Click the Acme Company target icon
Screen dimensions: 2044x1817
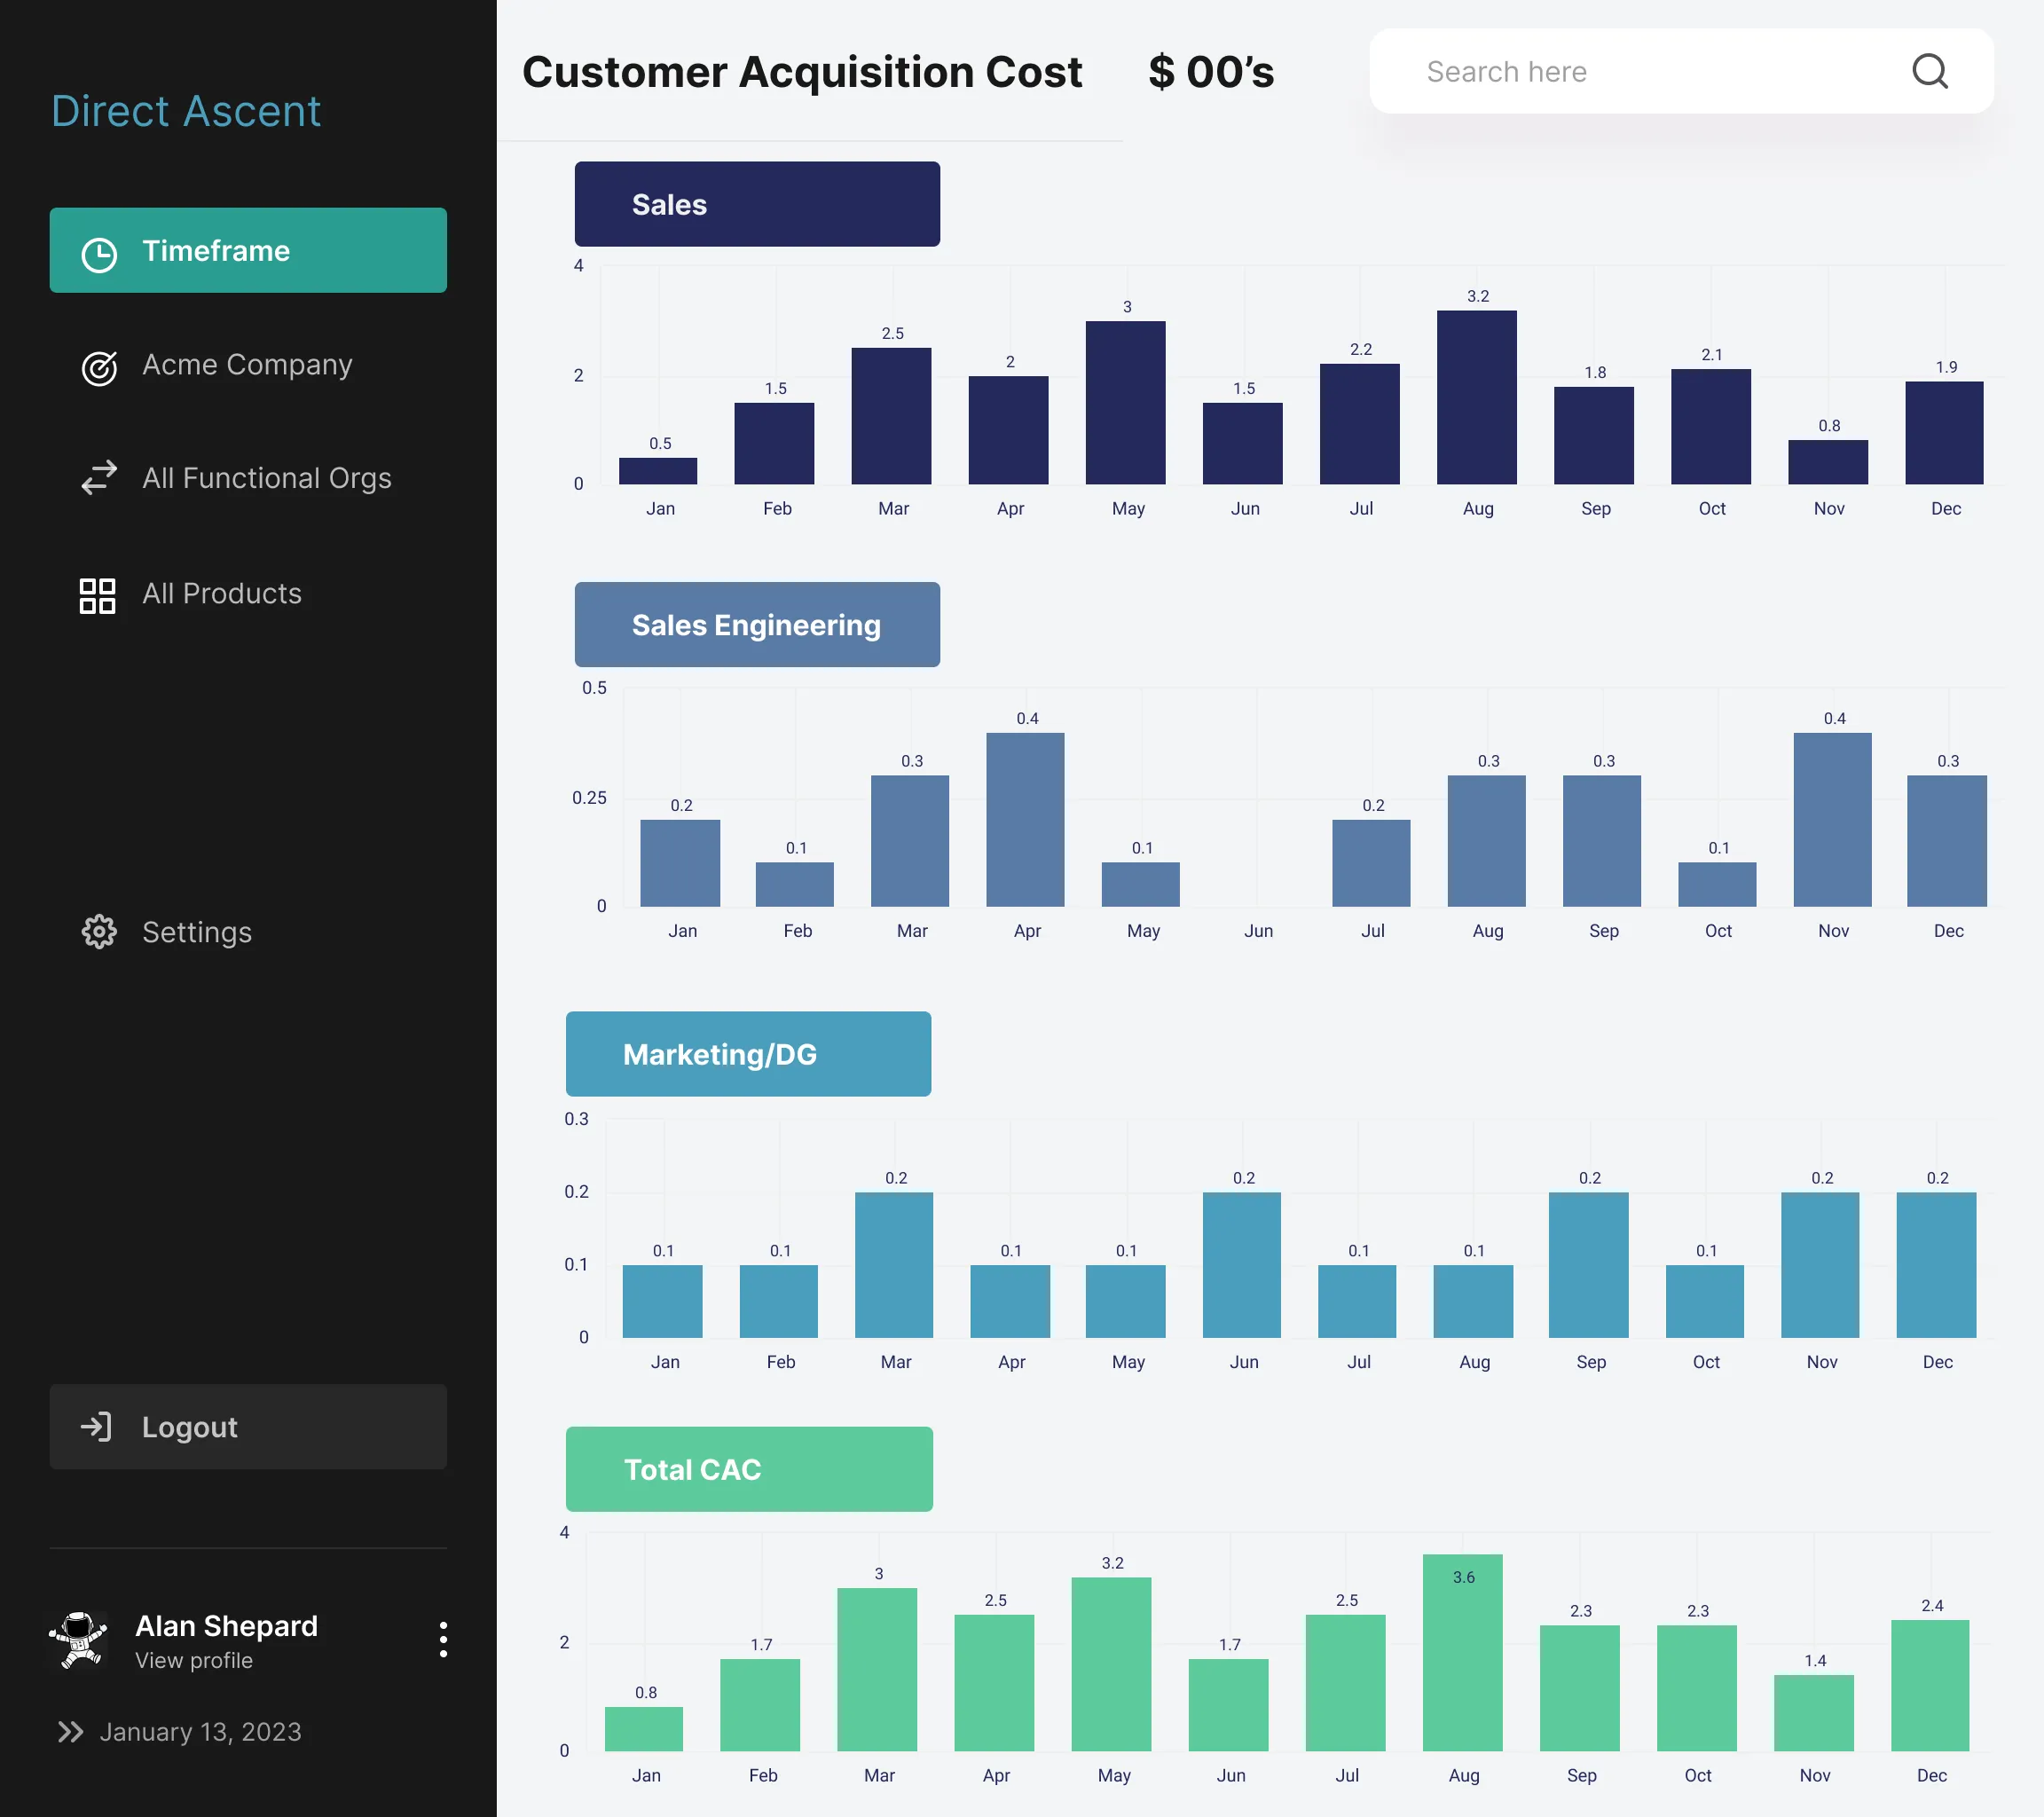click(99, 367)
